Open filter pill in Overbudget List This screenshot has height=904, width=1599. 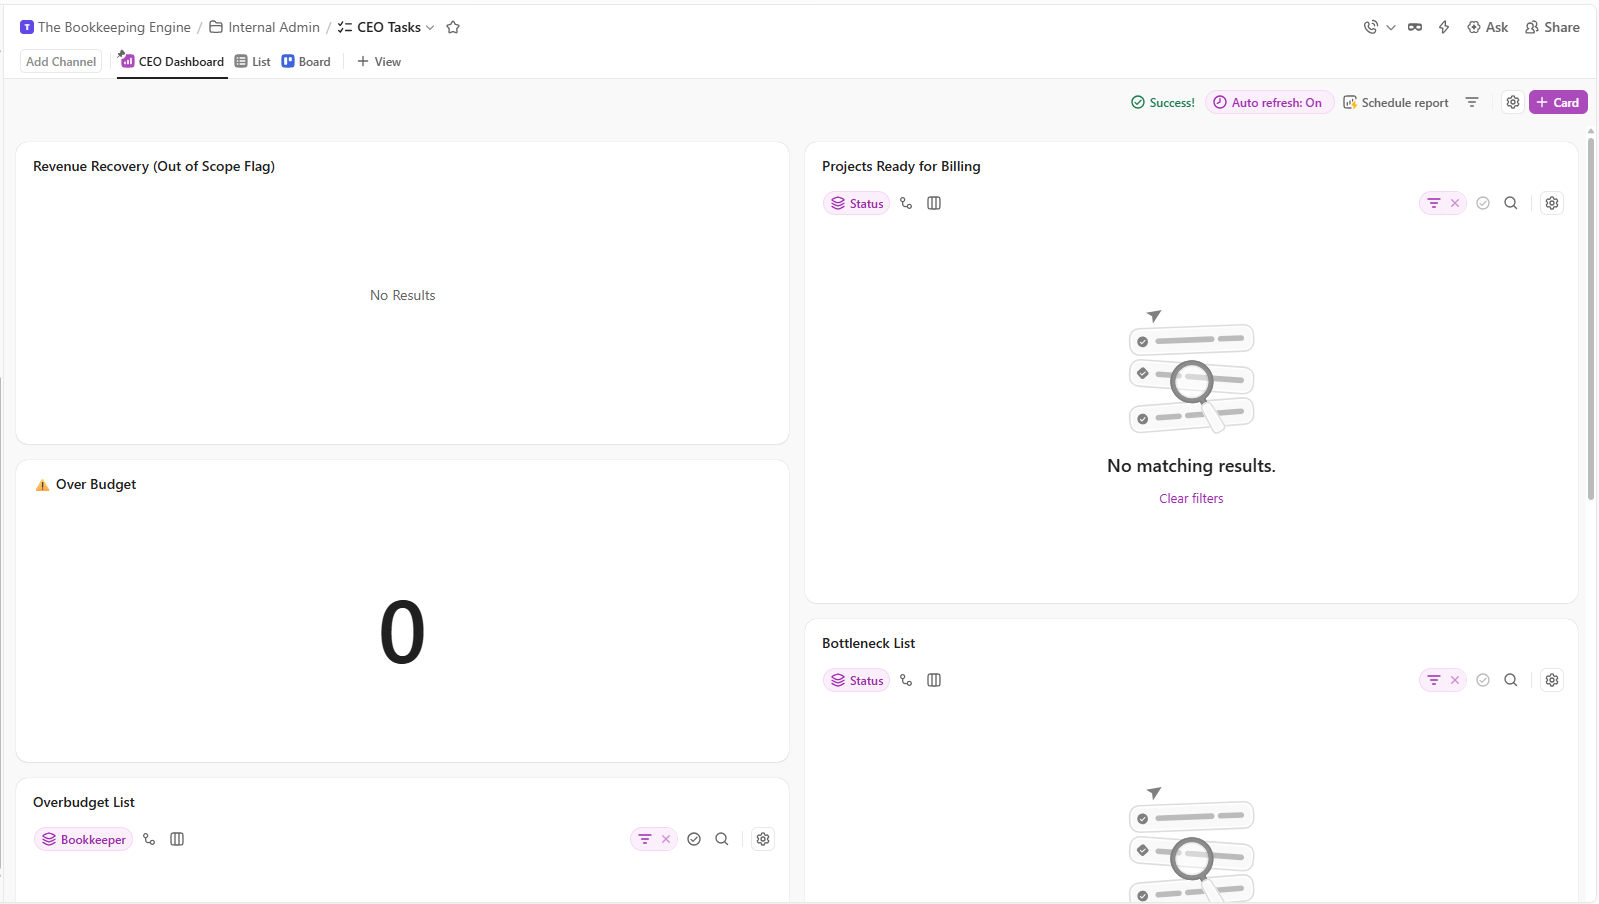tap(645, 839)
